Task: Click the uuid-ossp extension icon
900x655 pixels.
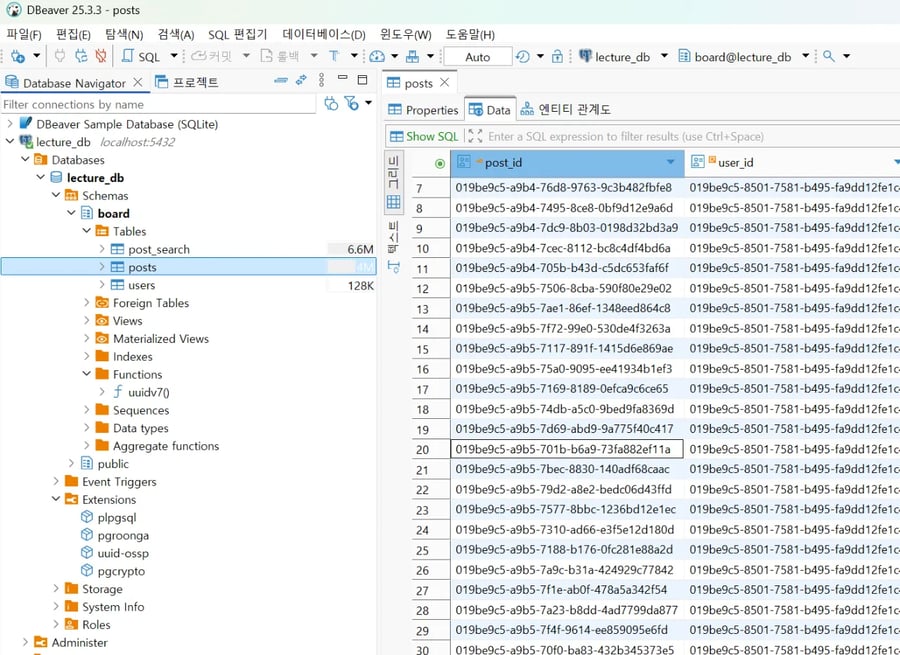Action: [x=87, y=553]
